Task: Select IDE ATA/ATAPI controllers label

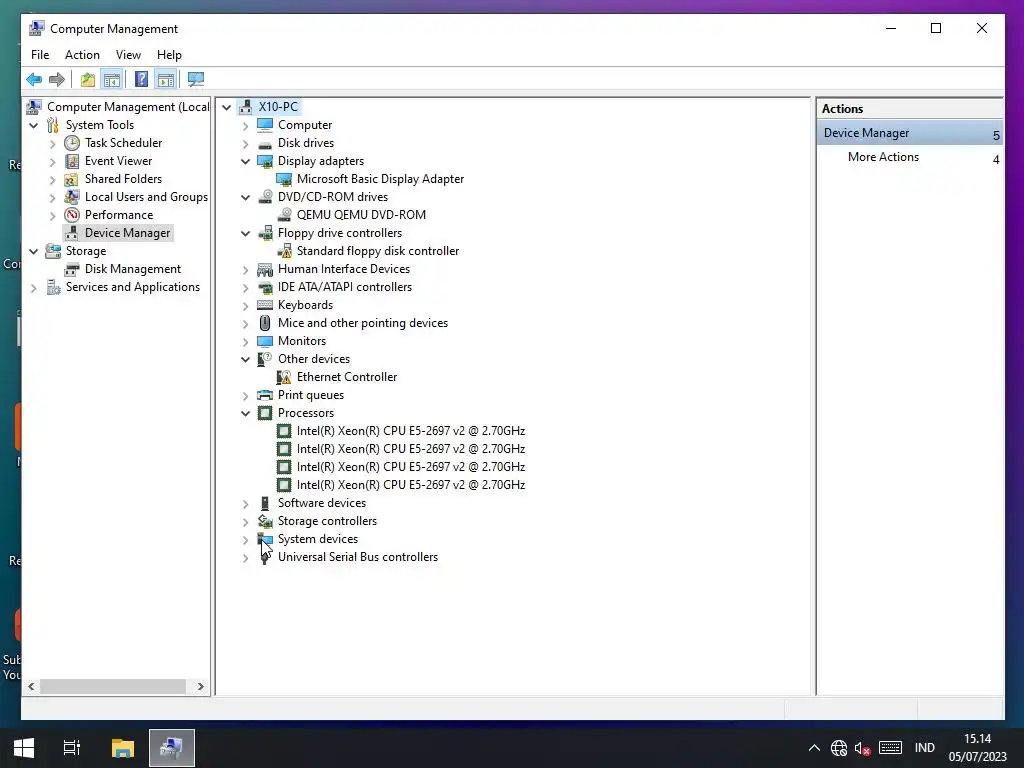Action: 345,287
